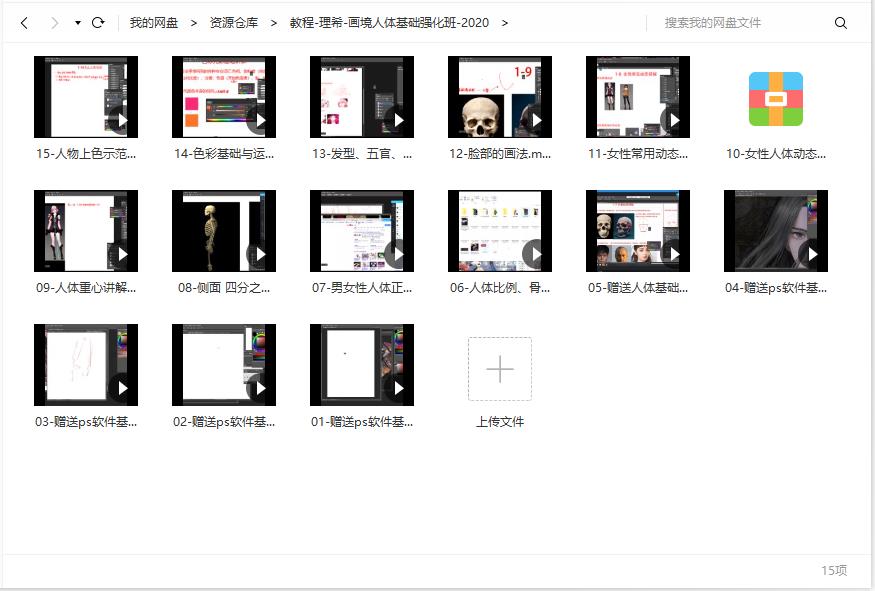
Task: Refresh the current folder listing
Action: coord(98,22)
